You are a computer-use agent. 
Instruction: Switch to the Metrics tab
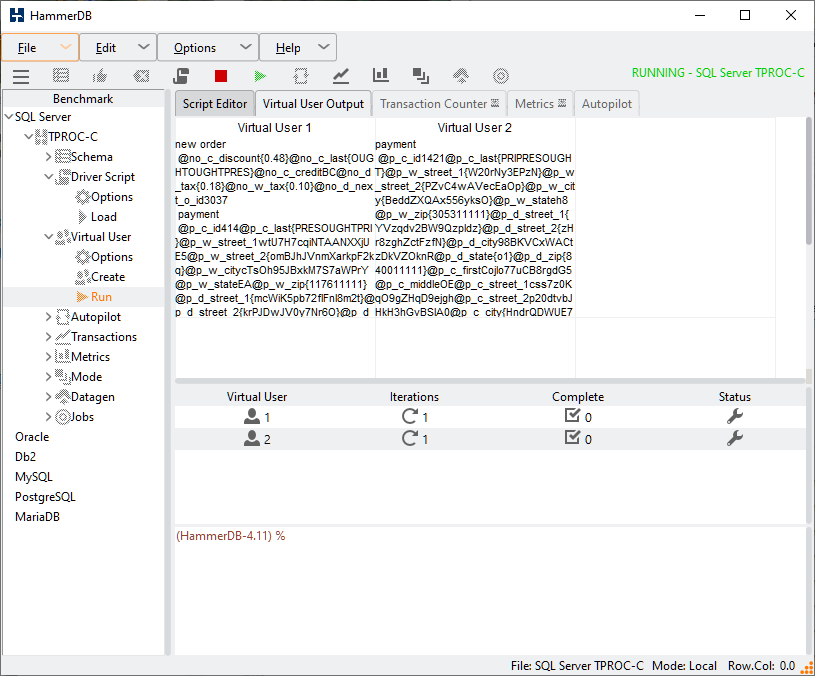(540, 104)
